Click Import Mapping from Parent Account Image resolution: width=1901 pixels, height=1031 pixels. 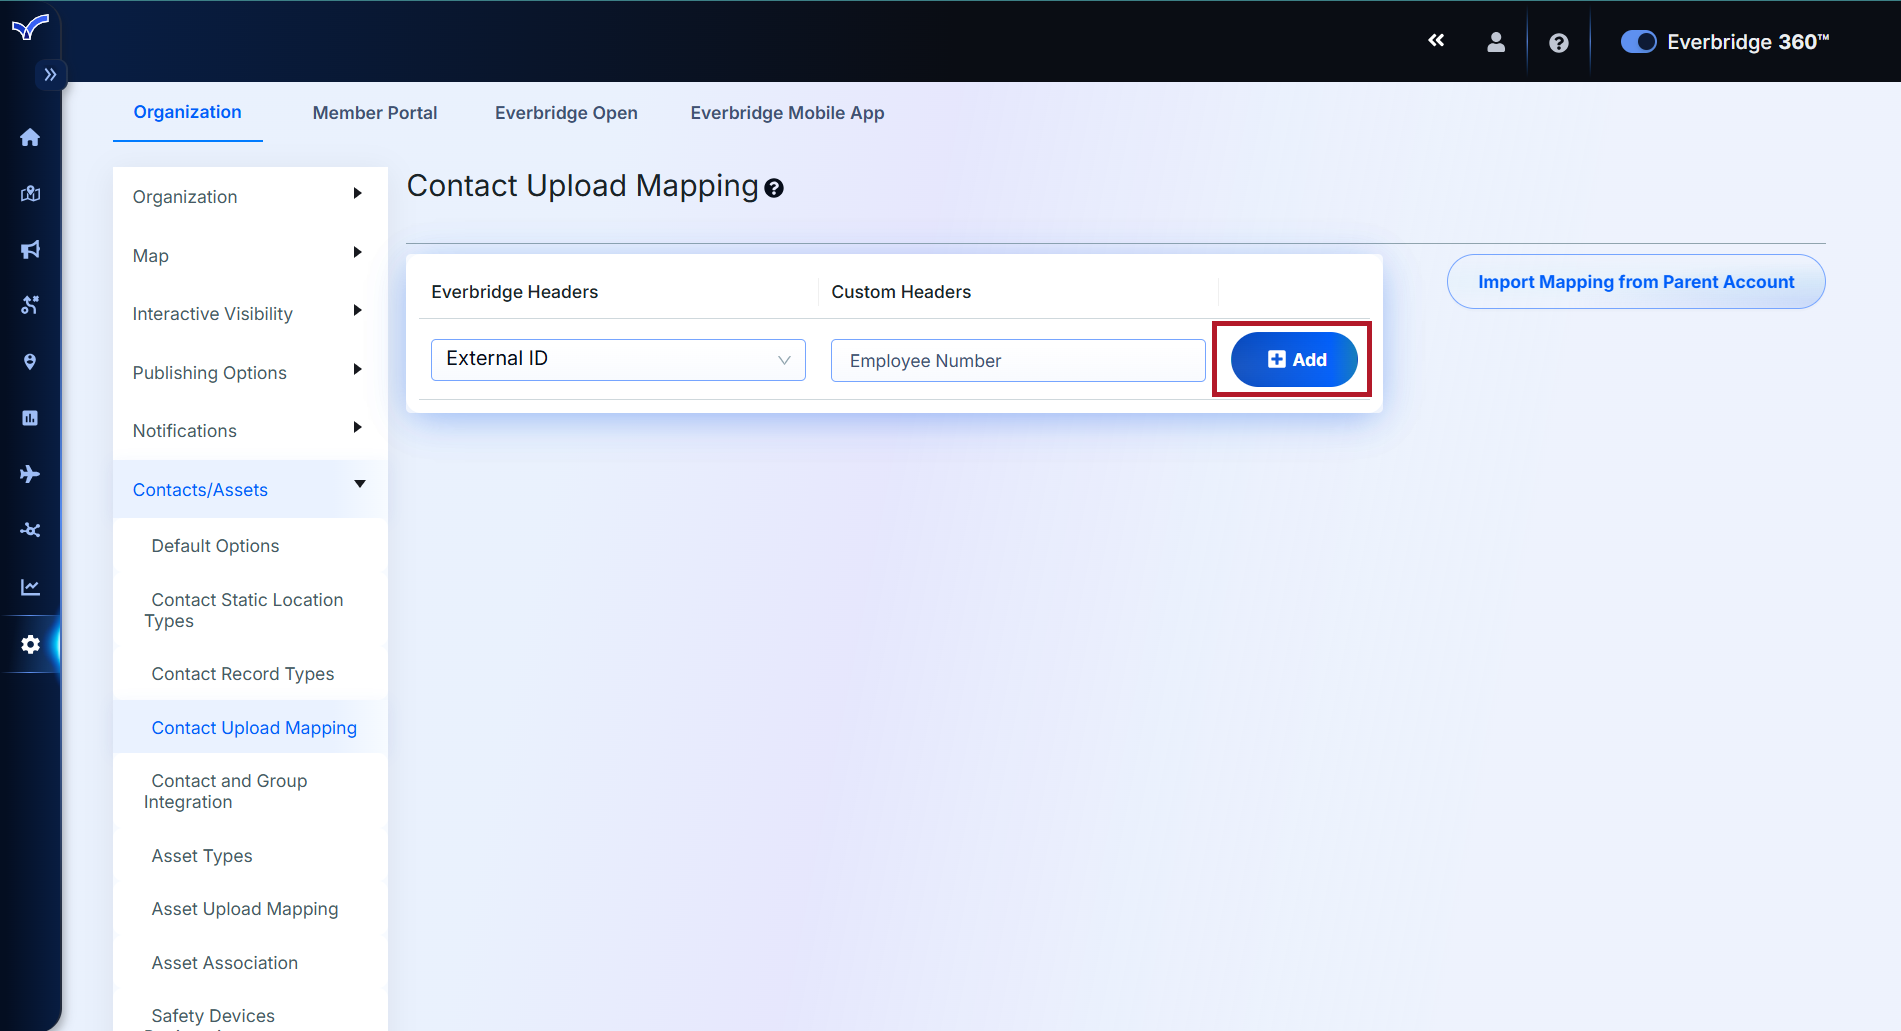(x=1635, y=282)
